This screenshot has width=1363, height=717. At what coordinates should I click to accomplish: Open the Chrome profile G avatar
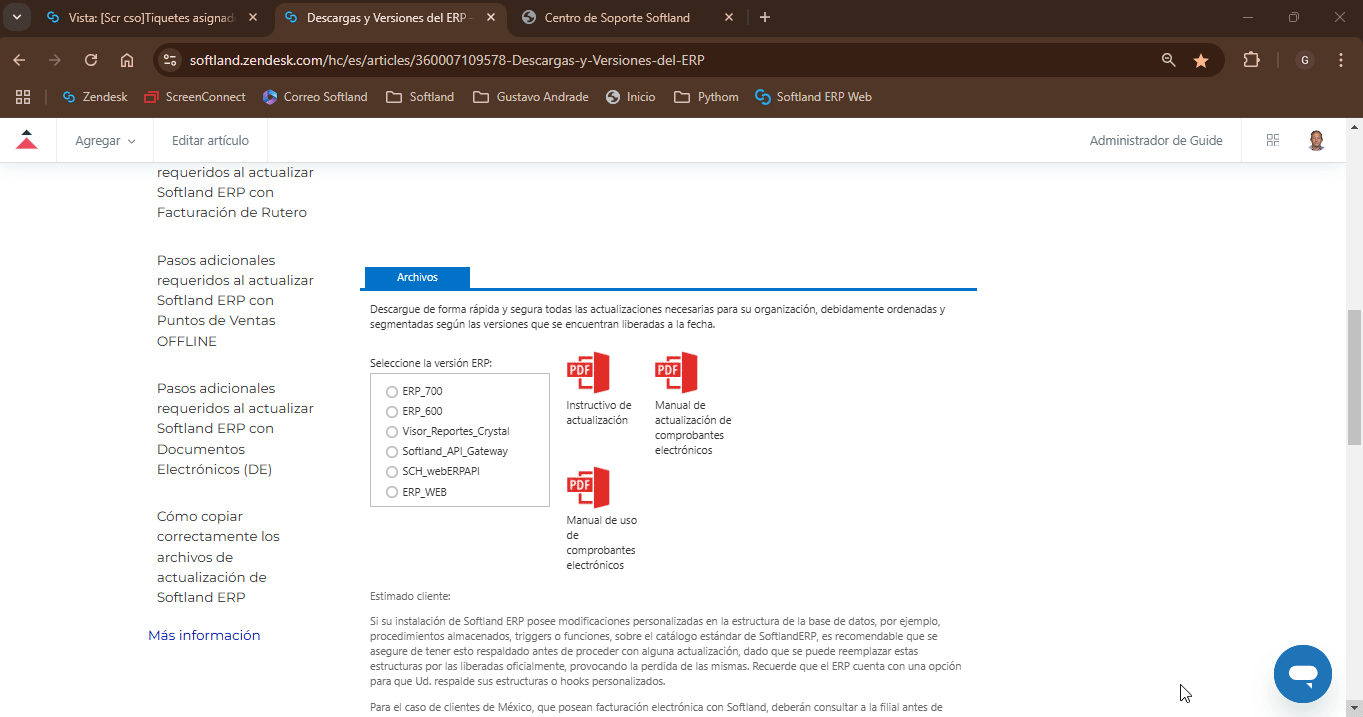(x=1304, y=60)
